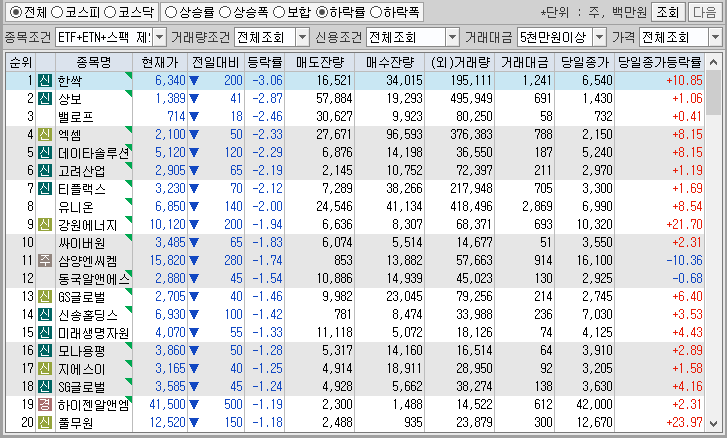The image size is (727, 438).
Task: Open the 가격 dropdown
Action: 714,37
